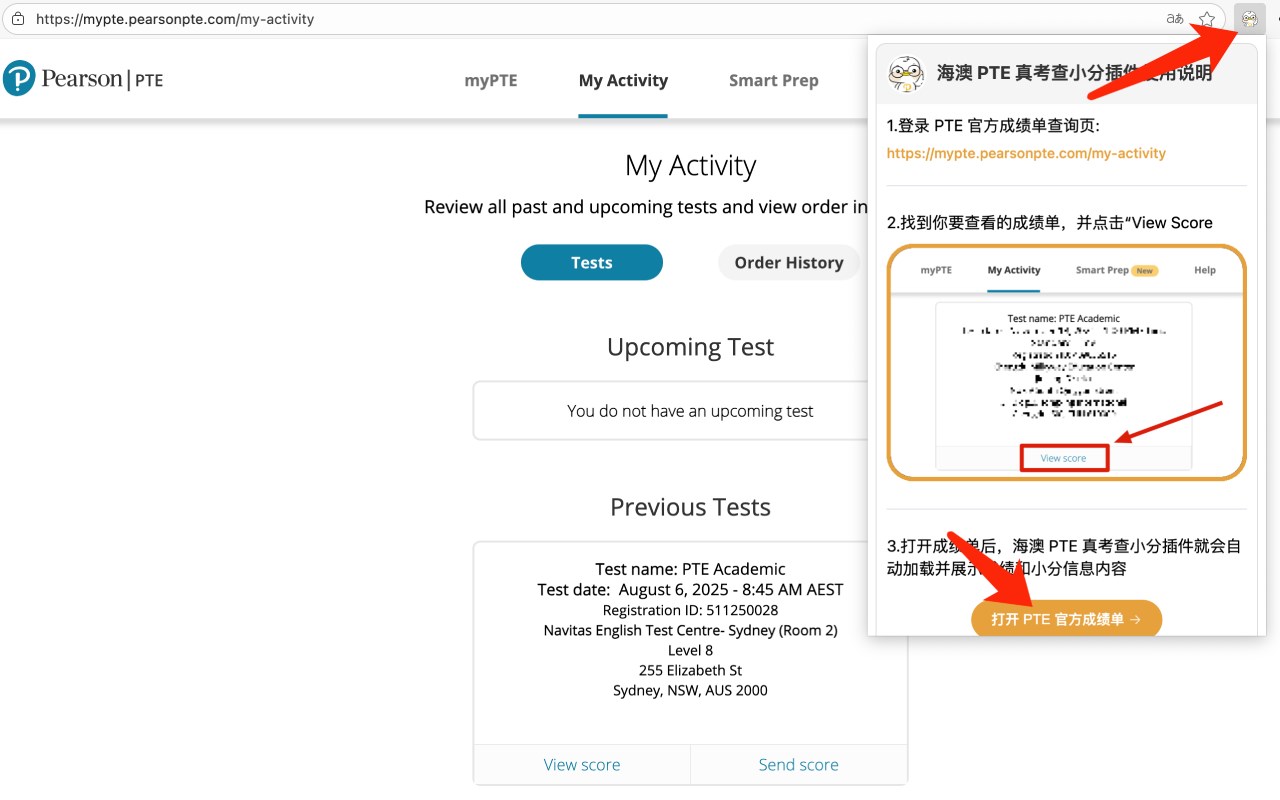Click the tutorial screenshot in extension popup
The height and width of the screenshot is (800, 1280).
click(x=1066, y=362)
